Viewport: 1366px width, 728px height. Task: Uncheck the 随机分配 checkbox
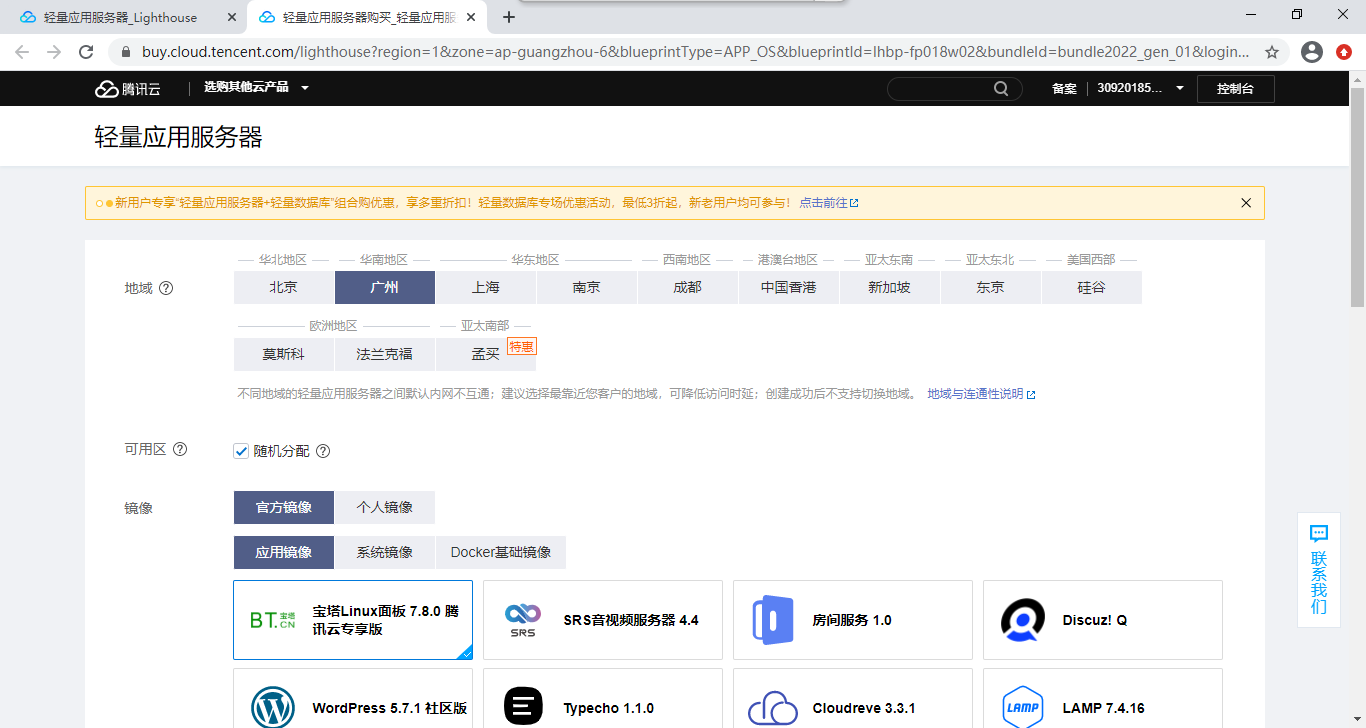click(x=241, y=450)
